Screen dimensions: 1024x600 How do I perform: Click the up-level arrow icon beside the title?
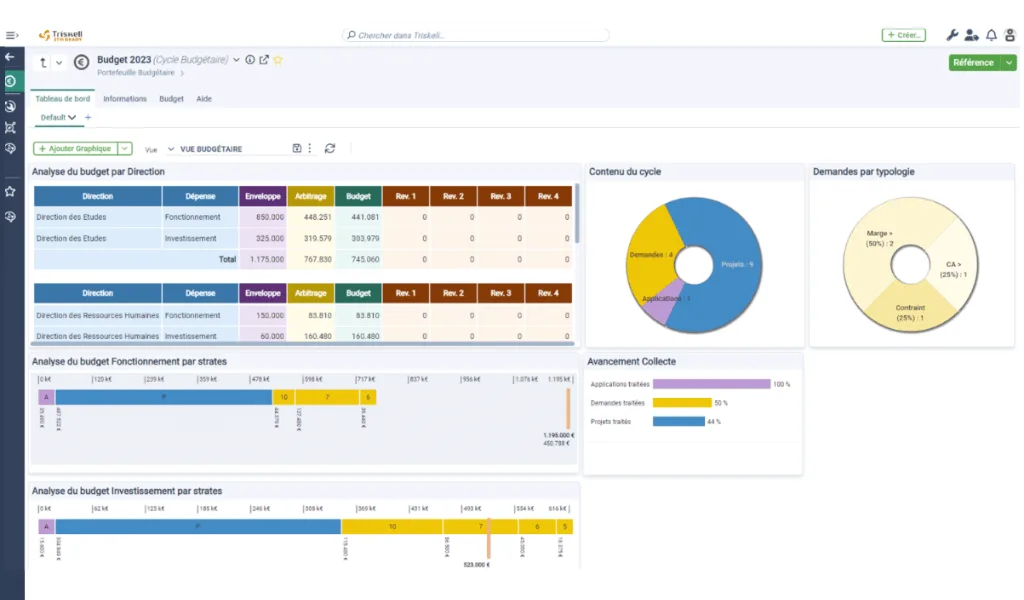(43, 63)
